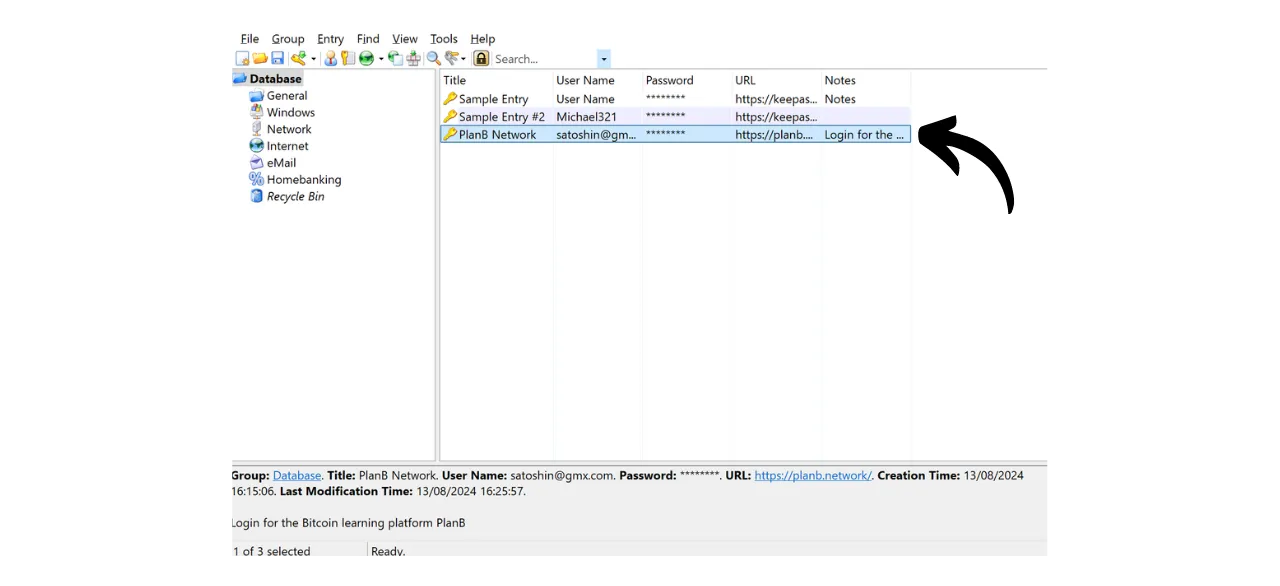
Task: Open the Tools menu
Action: pyautogui.click(x=443, y=38)
